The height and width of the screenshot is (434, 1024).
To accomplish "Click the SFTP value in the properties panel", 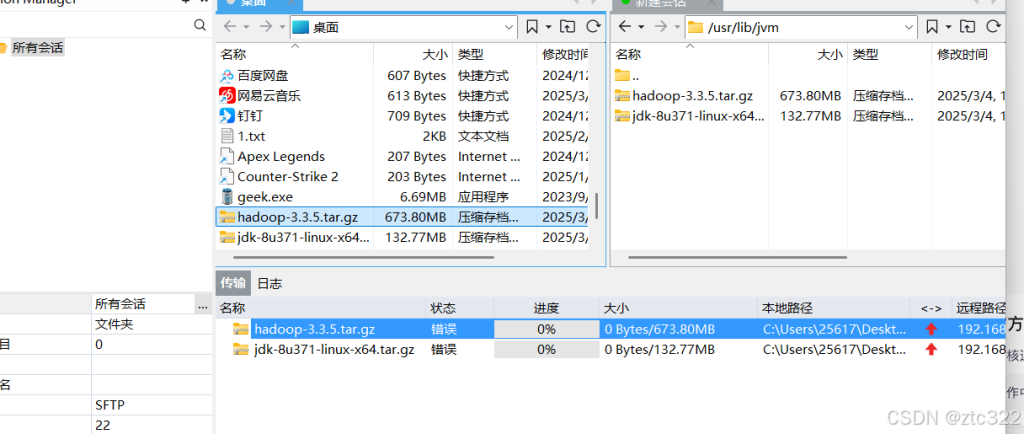I will pyautogui.click(x=110, y=405).
